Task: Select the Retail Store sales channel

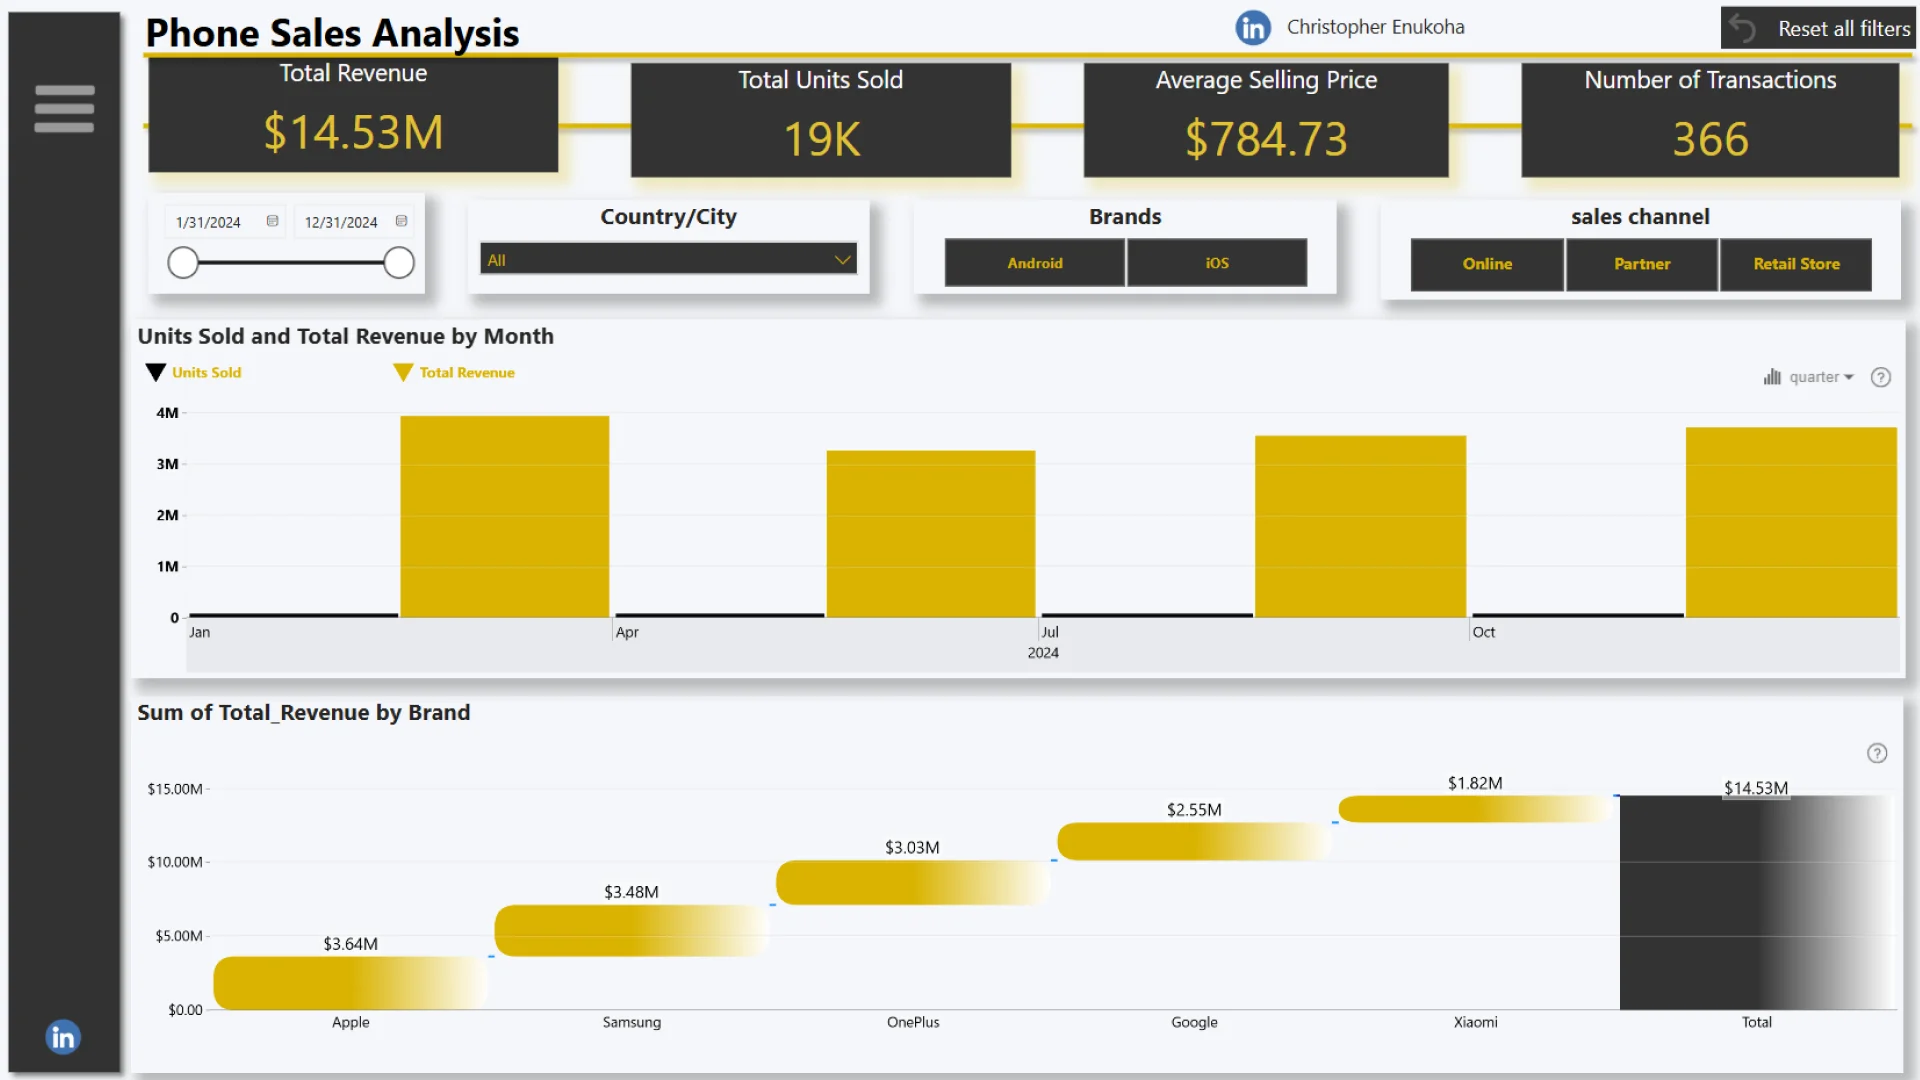Action: [x=1796, y=264]
